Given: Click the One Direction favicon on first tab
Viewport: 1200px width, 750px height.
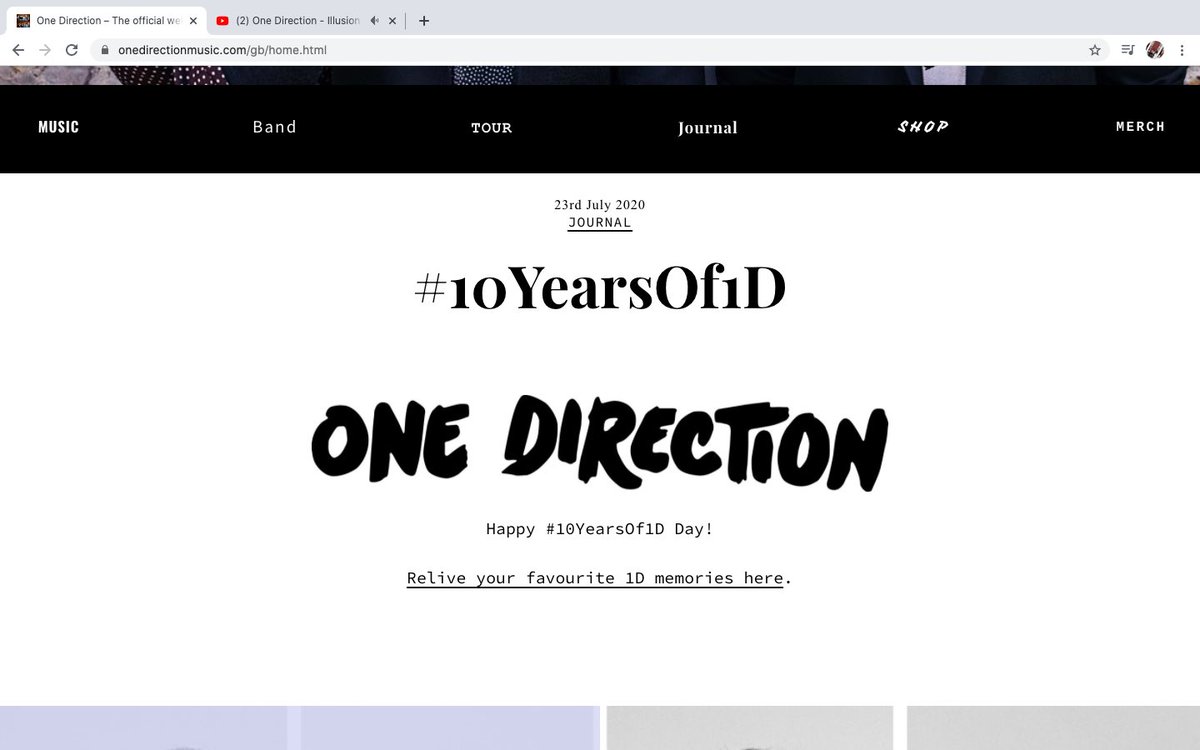Looking at the screenshot, I should [x=24, y=20].
